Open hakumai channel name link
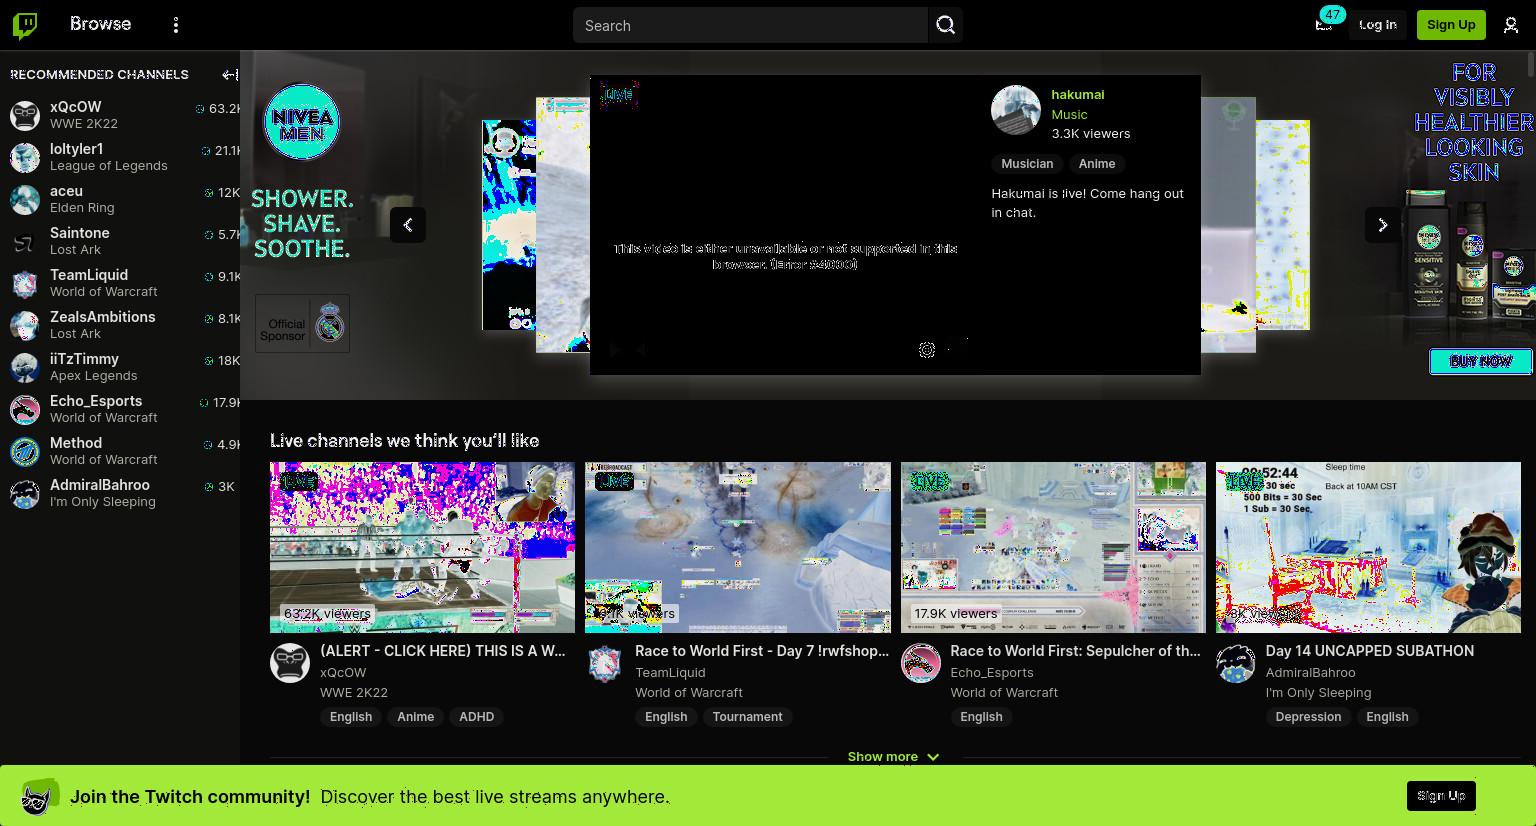Image resolution: width=1536 pixels, height=826 pixels. tap(1078, 94)
